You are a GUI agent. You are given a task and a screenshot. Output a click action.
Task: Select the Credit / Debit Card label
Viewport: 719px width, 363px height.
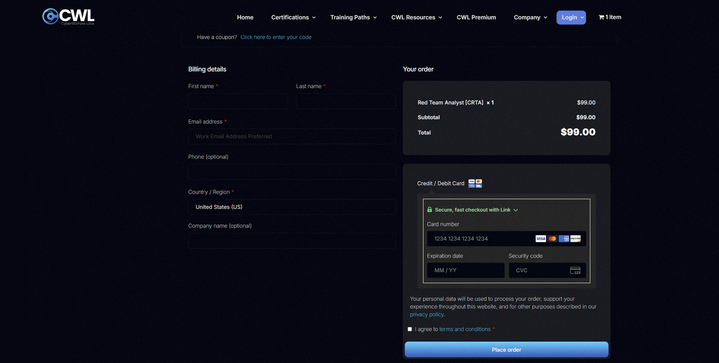pos(441,183)
